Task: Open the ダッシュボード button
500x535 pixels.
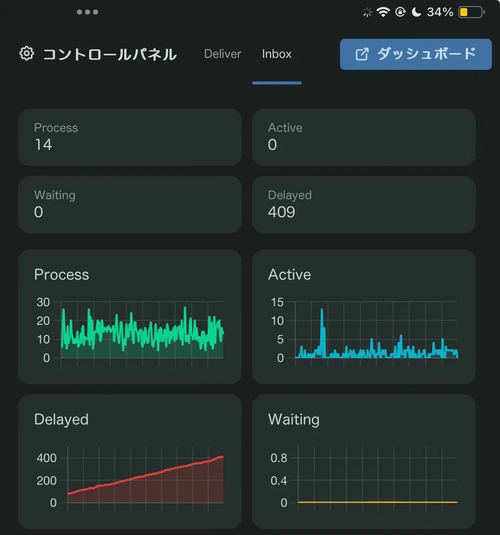Action: 416,54
